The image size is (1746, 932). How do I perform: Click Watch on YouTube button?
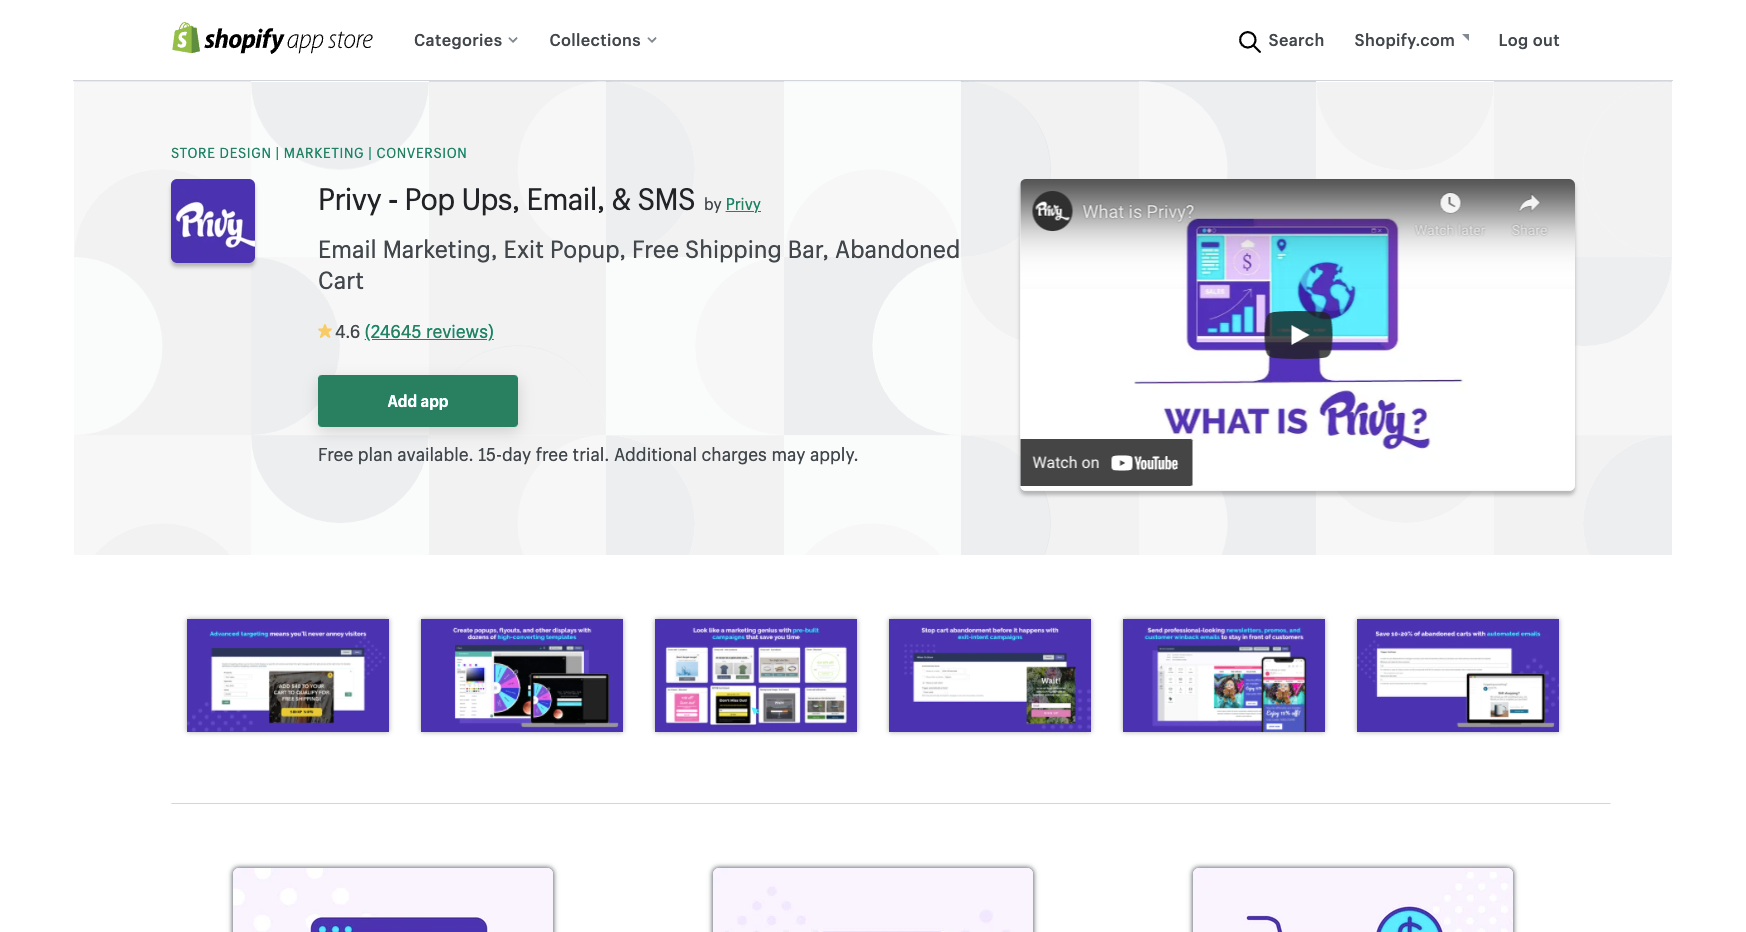tap(1106, 463)
